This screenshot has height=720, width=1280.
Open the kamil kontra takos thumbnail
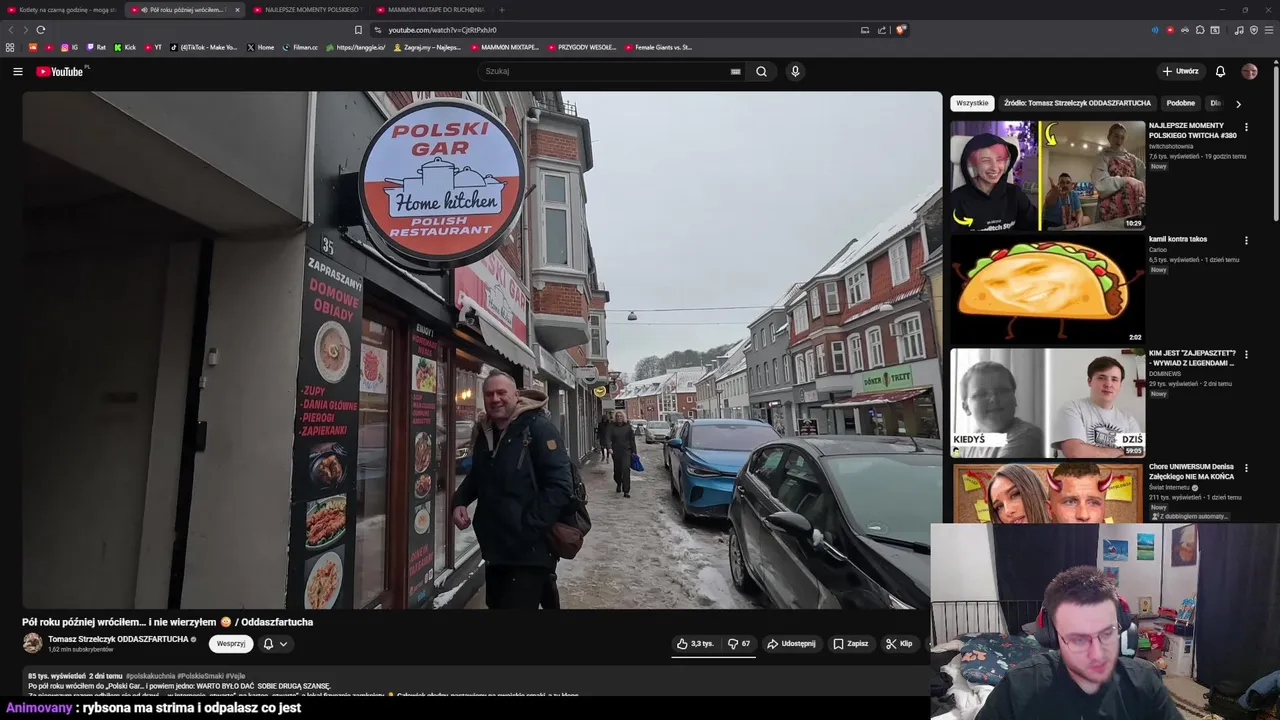point(1047,289)
